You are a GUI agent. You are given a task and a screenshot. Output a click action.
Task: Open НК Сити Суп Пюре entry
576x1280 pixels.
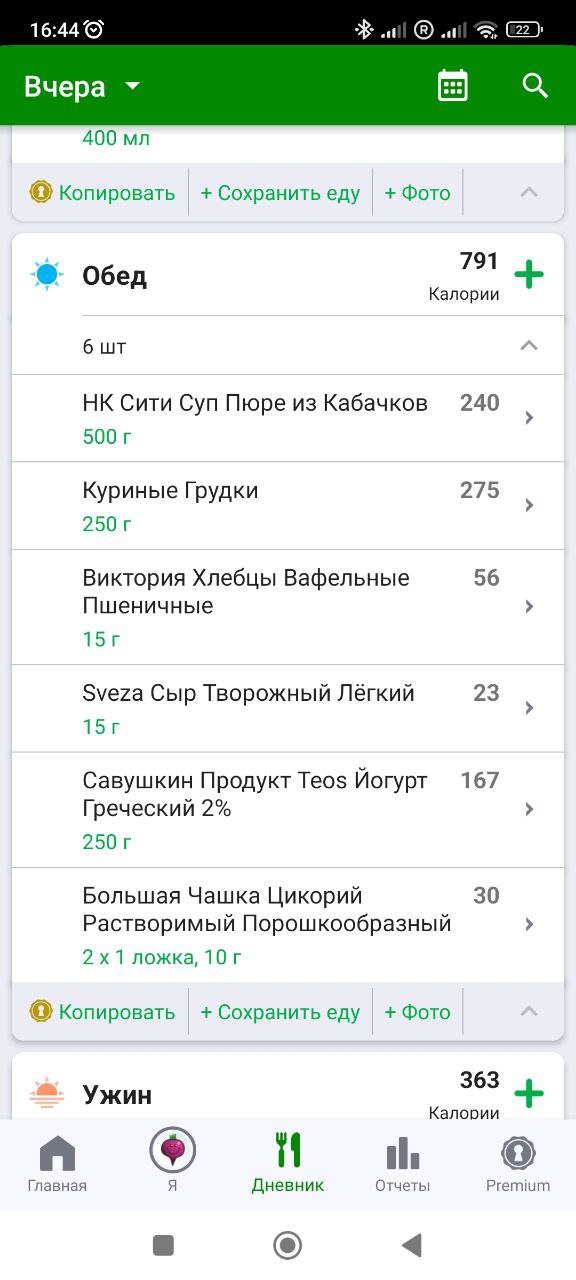pyautogui.click(x=288, y=418)
